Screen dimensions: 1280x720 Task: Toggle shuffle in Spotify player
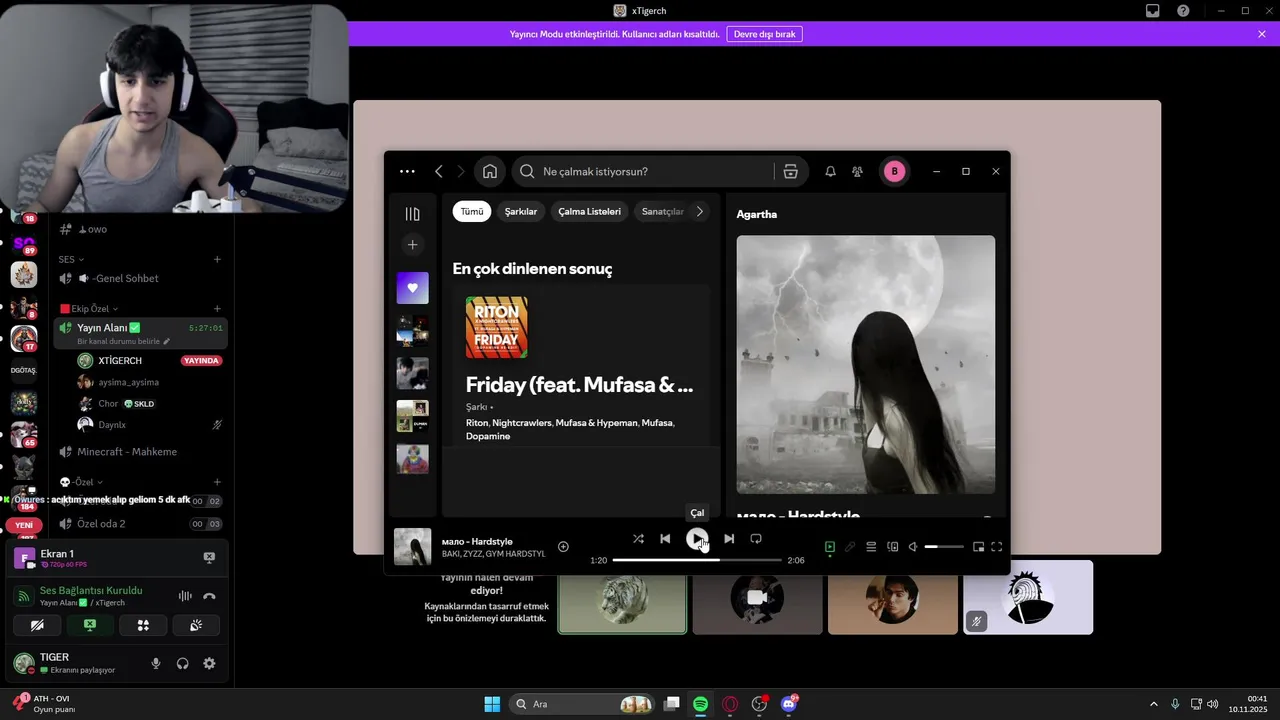(x=638, y=539)
